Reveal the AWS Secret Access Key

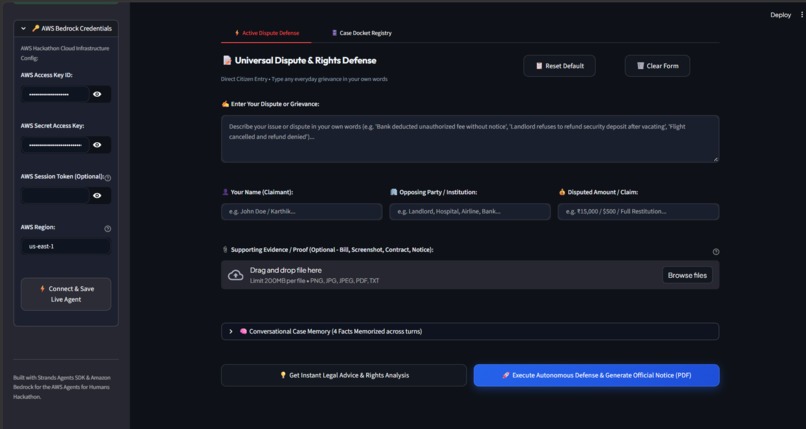tap(97, 145)
